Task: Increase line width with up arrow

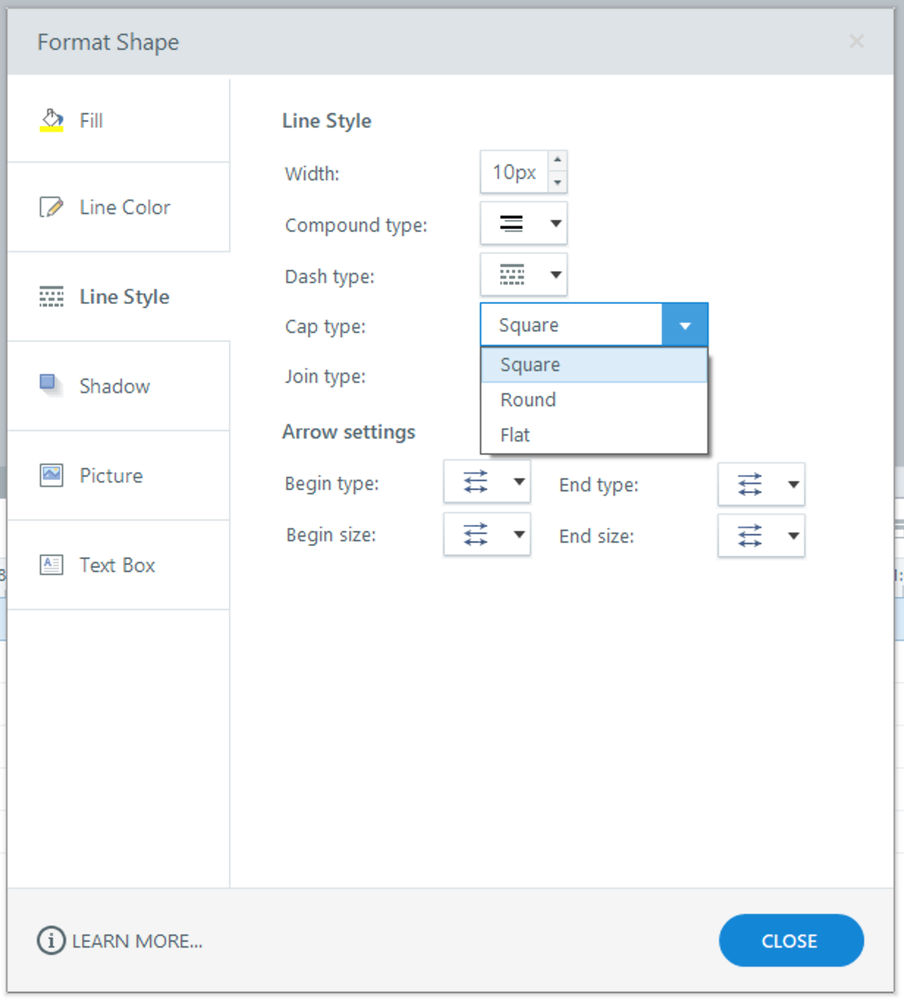Action: coord(558,161)
